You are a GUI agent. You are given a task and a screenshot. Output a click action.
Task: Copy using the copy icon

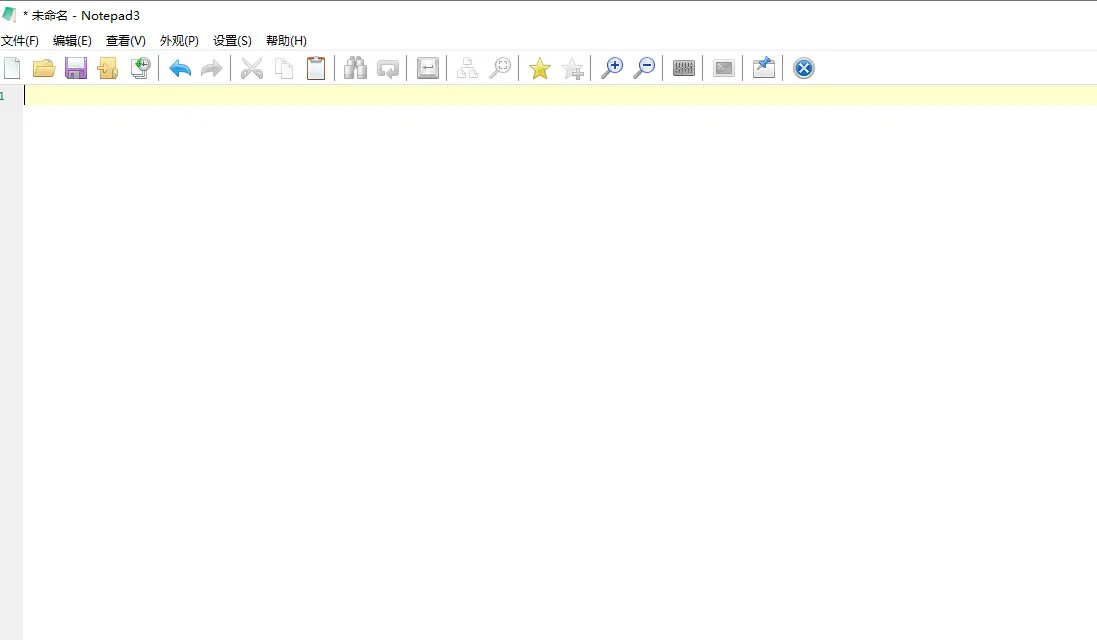point(283,67)
